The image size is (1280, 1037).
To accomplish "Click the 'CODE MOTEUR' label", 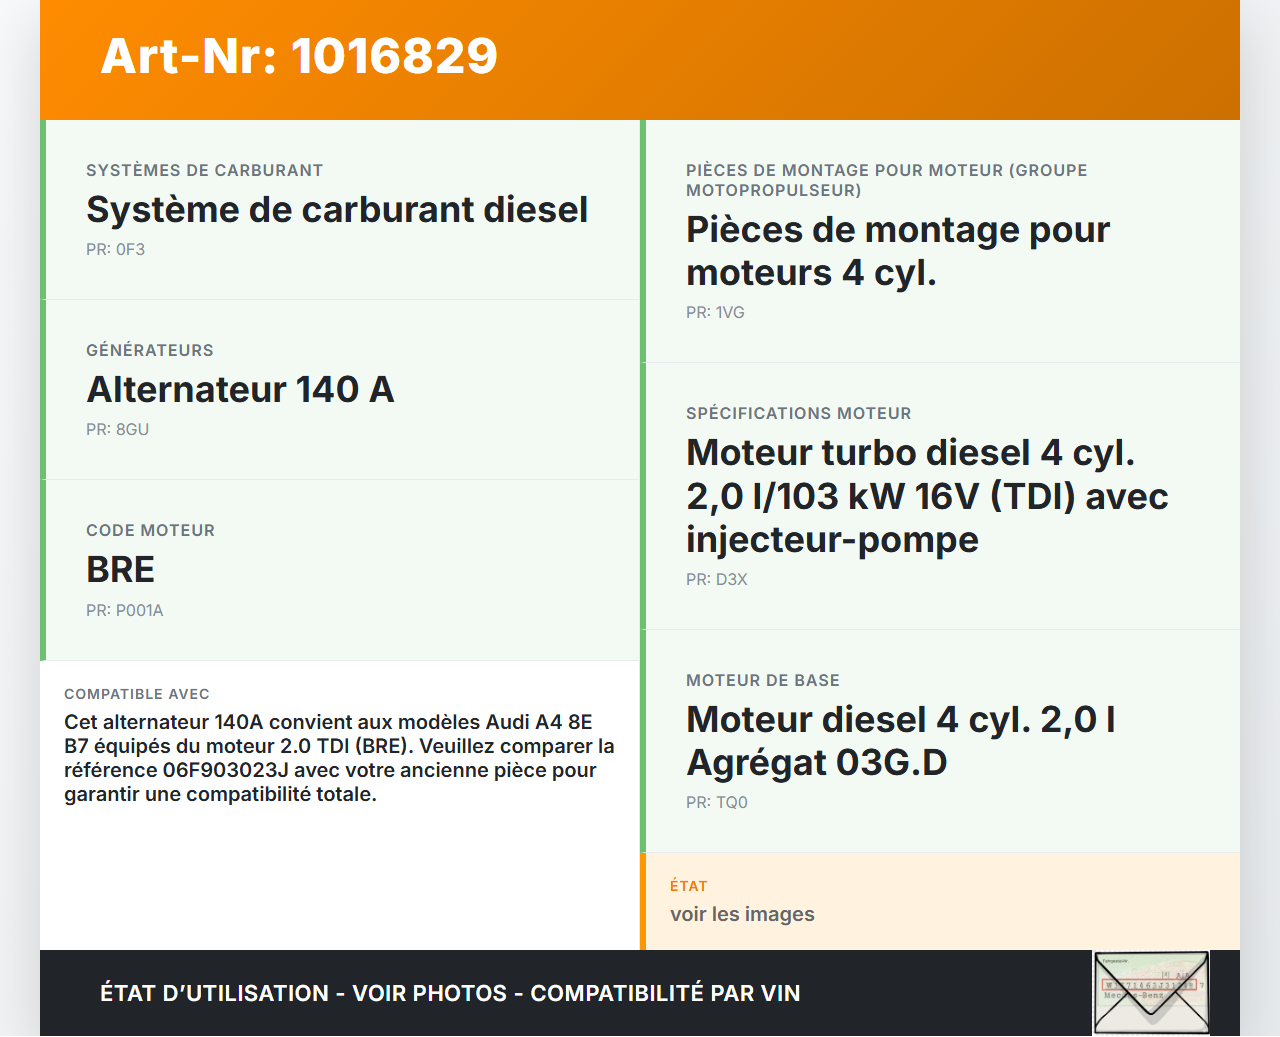I will coord(150,530).
